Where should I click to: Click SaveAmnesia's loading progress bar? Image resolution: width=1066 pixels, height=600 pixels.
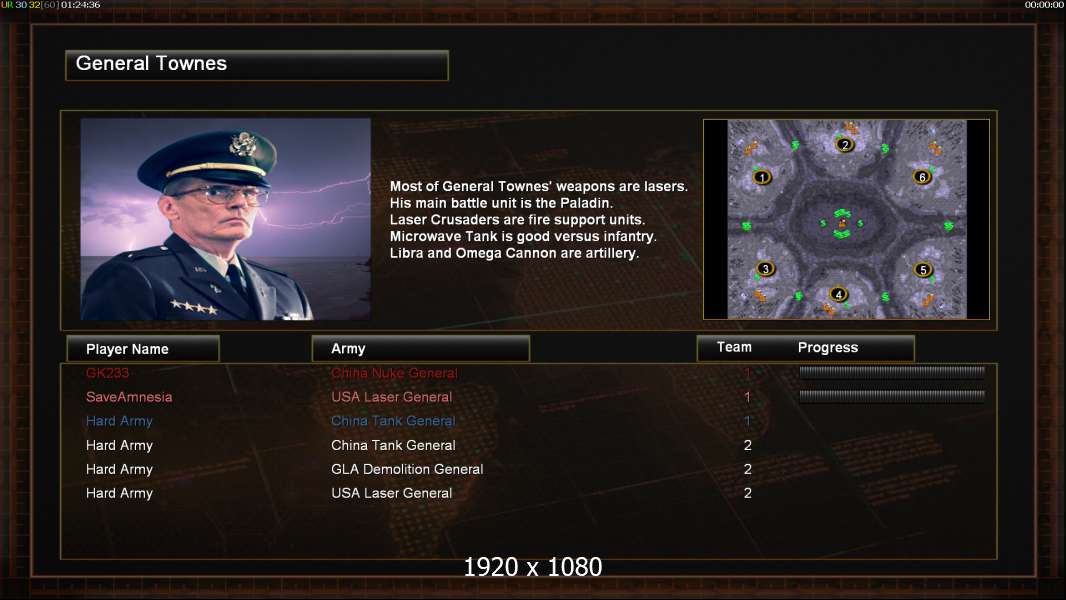[x=892, y=395]
